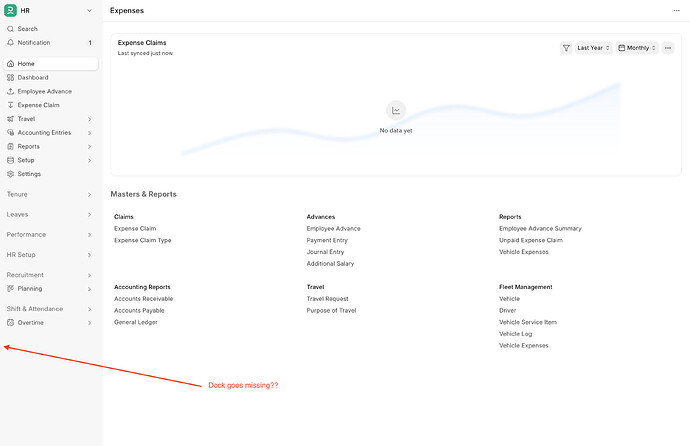Open the Unpaid Expense Claim report
The height and width of the screenshot is (446, 690).
531,240
